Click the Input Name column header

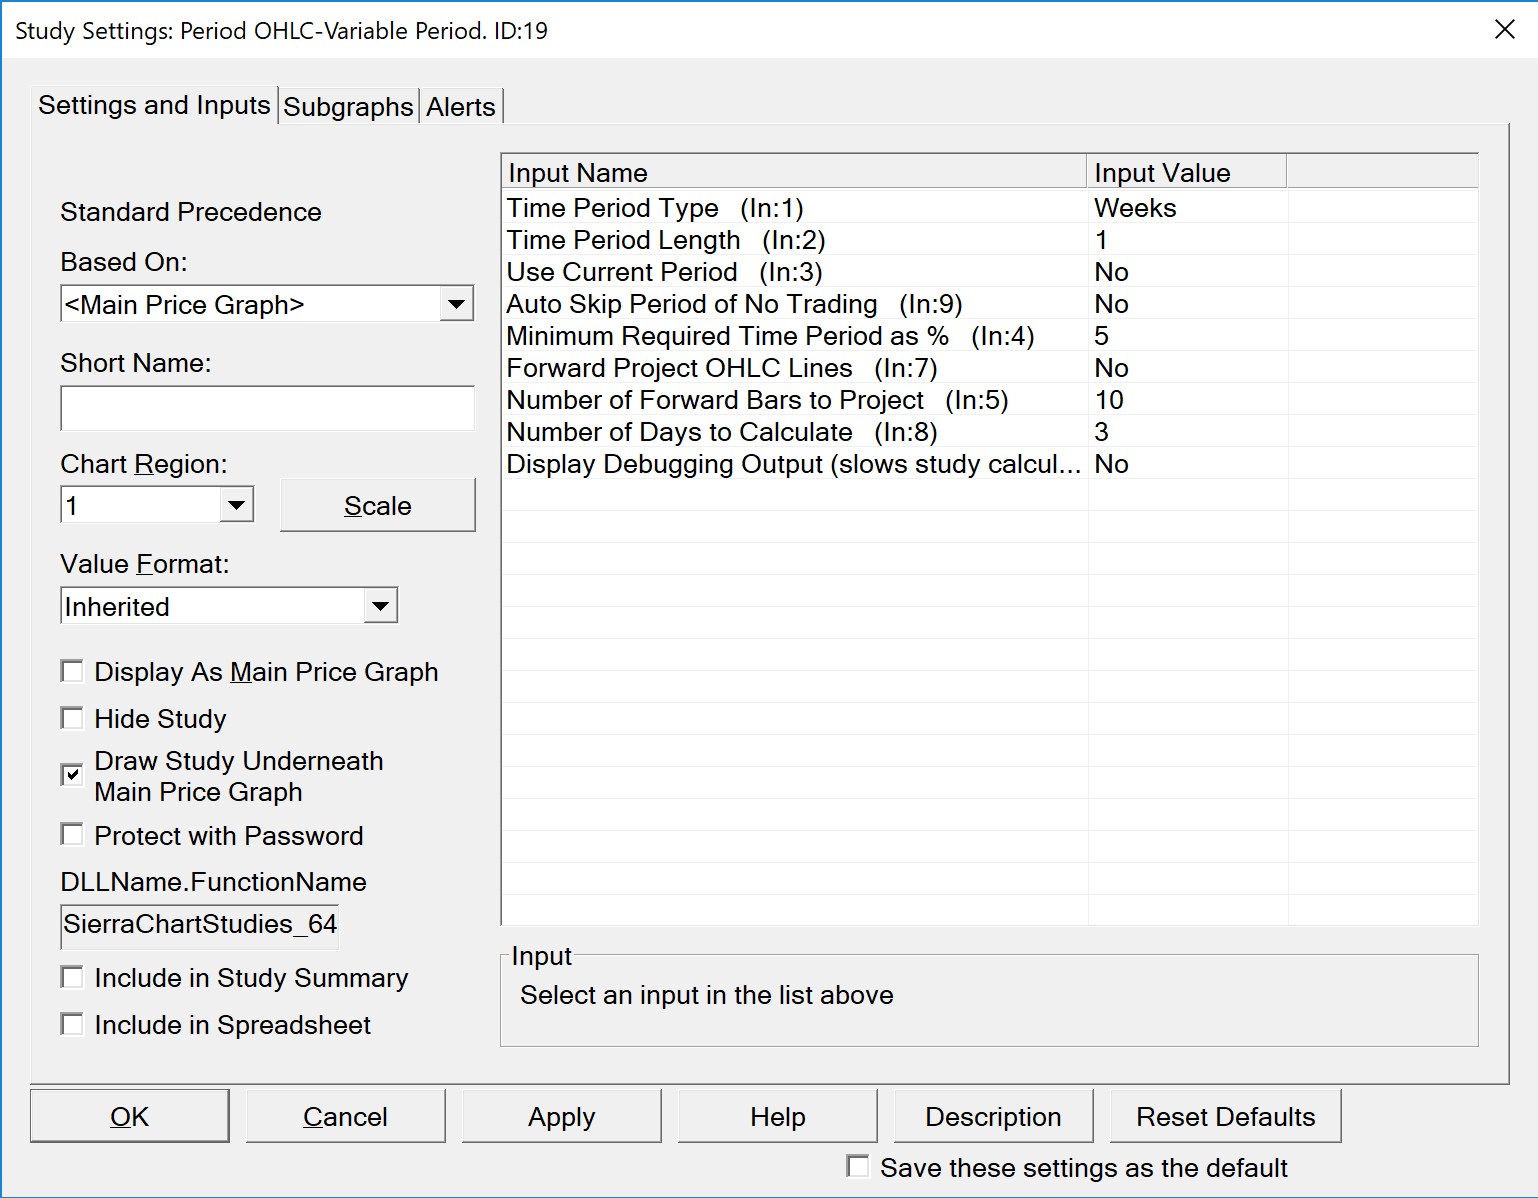(x=794, y=172)
